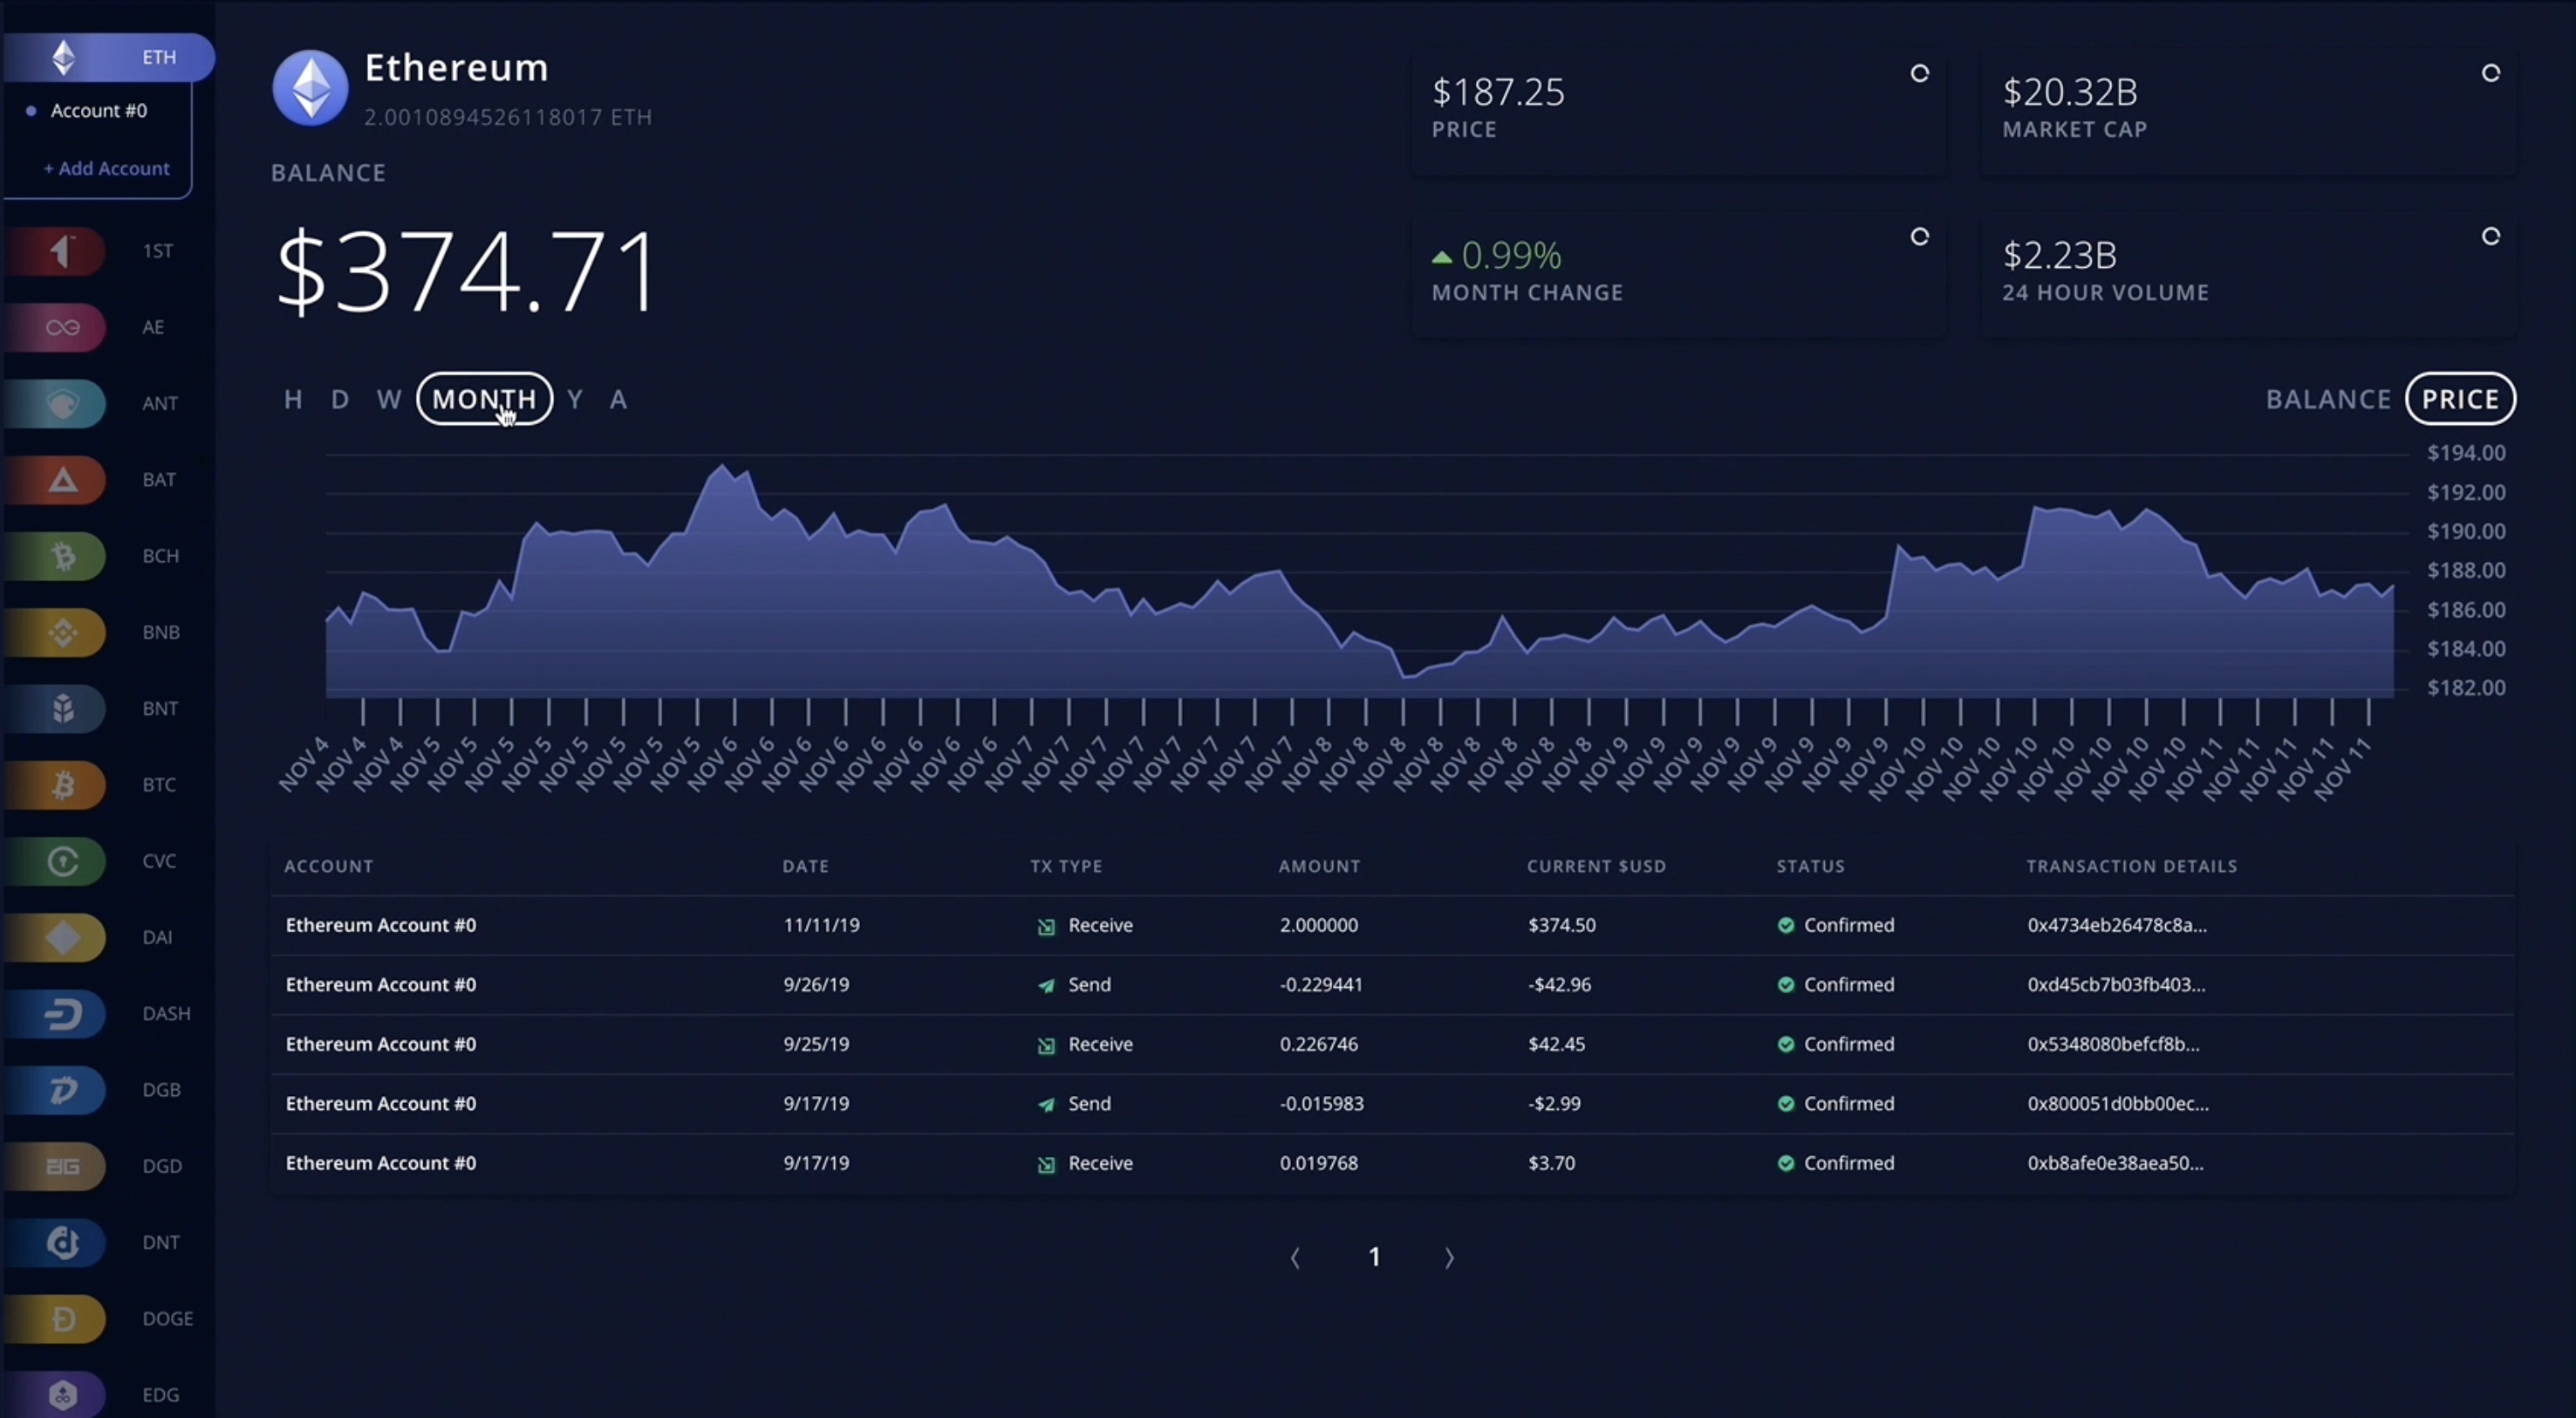Click the $374.71 balance value
This screenshot has width=2576, height=1418.
point(466,272)
